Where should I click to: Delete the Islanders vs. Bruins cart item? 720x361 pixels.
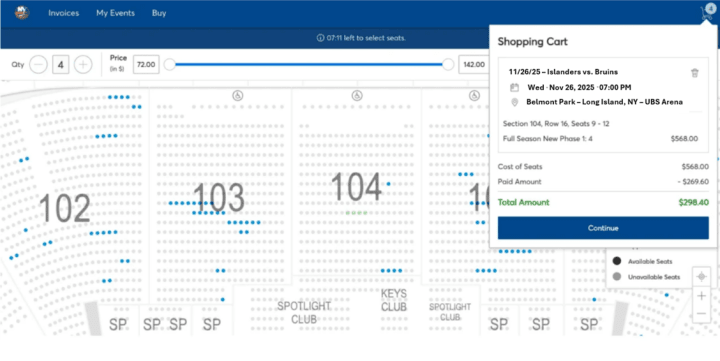[695, 73]
